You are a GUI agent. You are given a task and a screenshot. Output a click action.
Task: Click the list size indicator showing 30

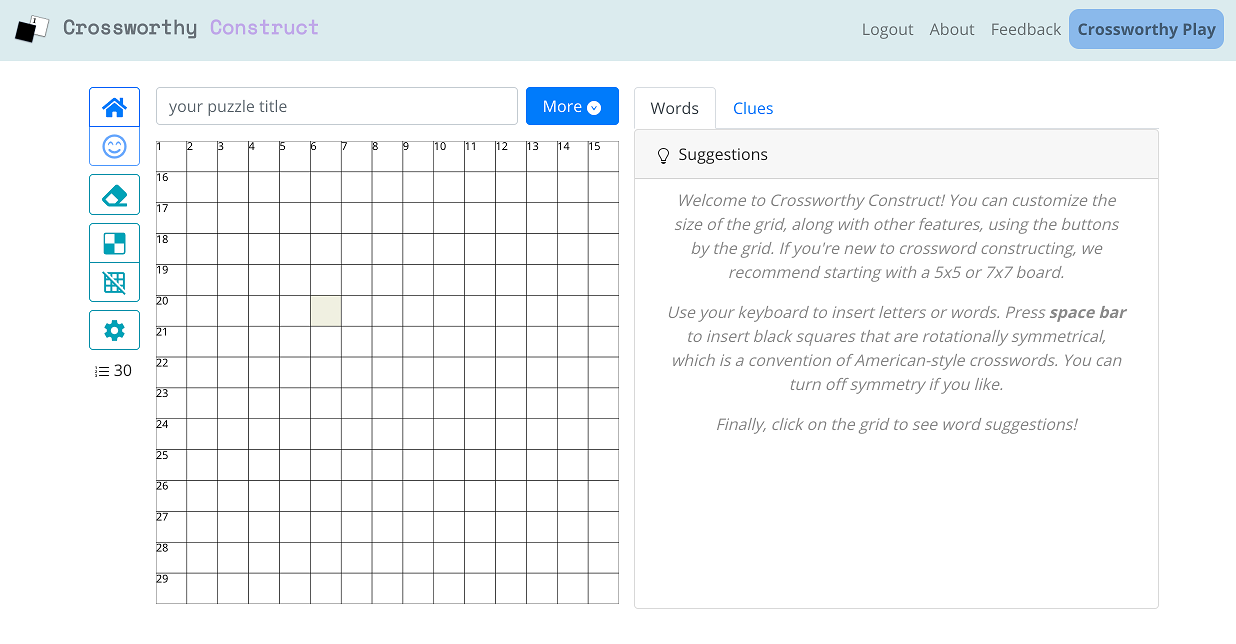pos(113,371)
